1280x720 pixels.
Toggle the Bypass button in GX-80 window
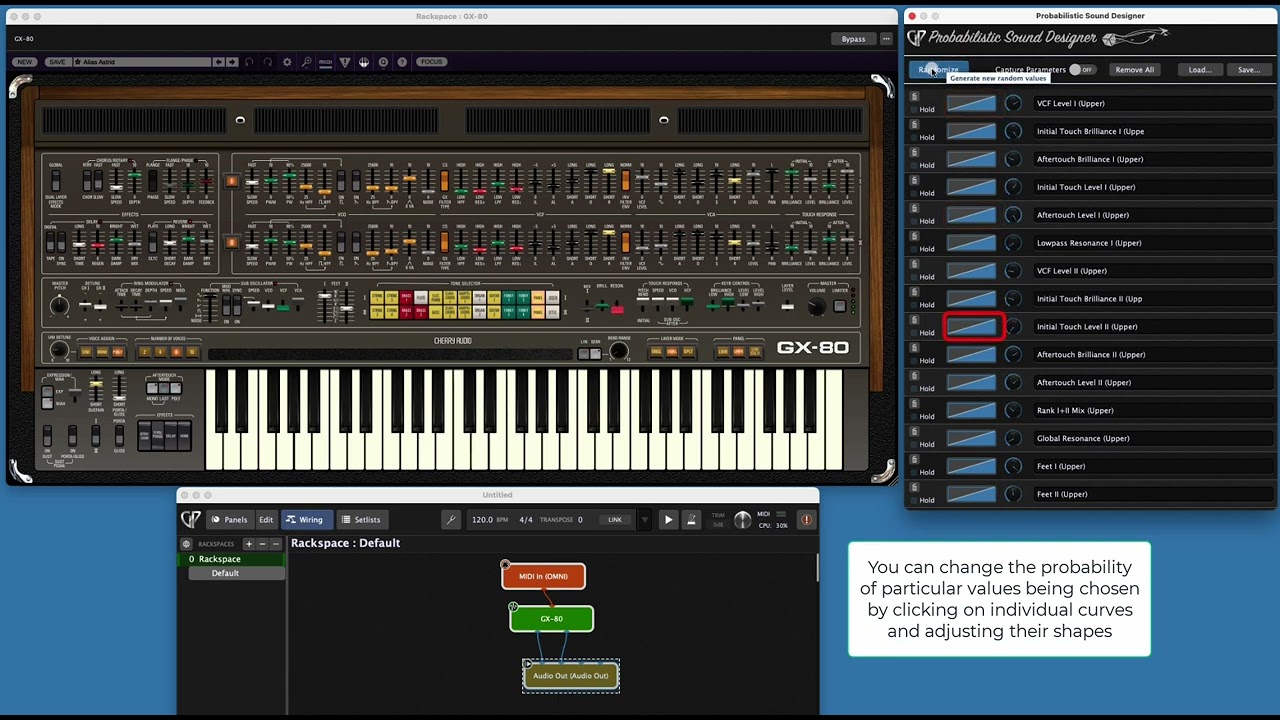coord(853,39)
